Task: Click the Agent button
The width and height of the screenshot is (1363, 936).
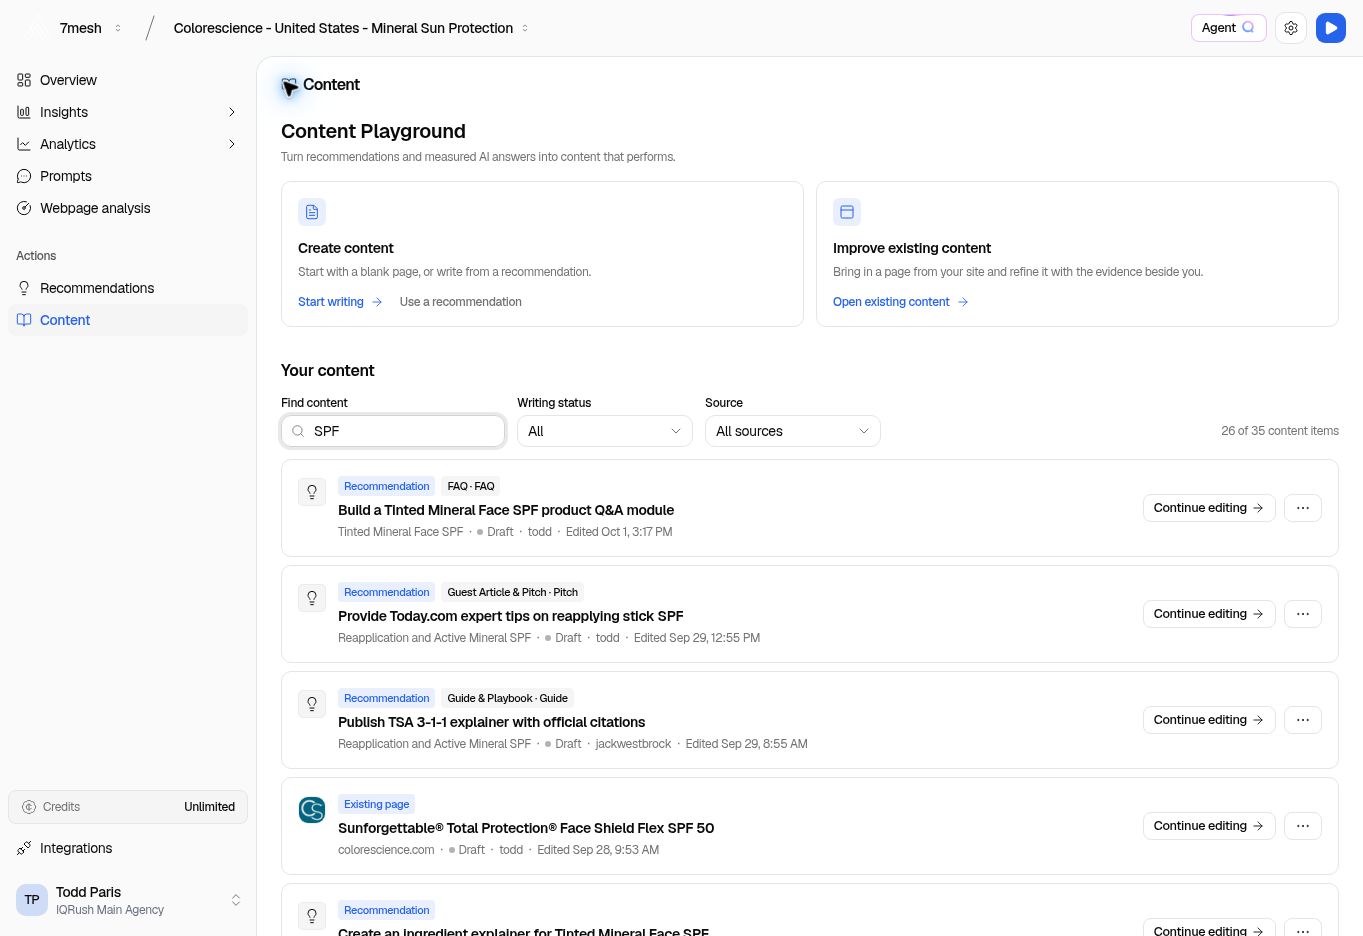Action: click(1228, 28)
